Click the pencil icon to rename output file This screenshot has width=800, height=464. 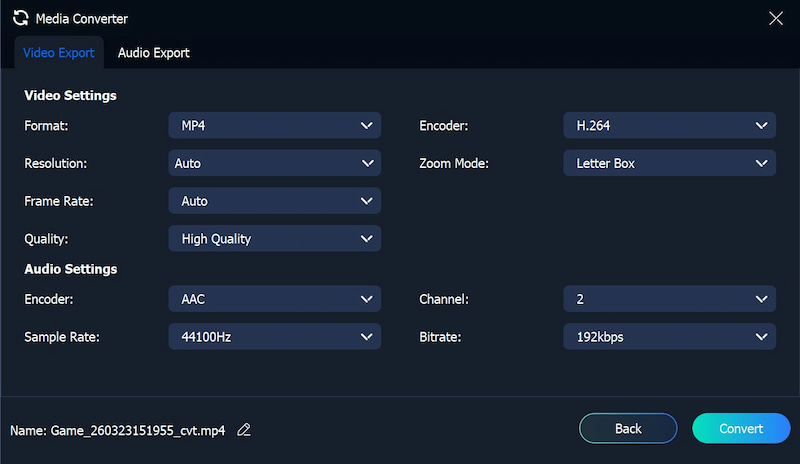coord(244,430)
